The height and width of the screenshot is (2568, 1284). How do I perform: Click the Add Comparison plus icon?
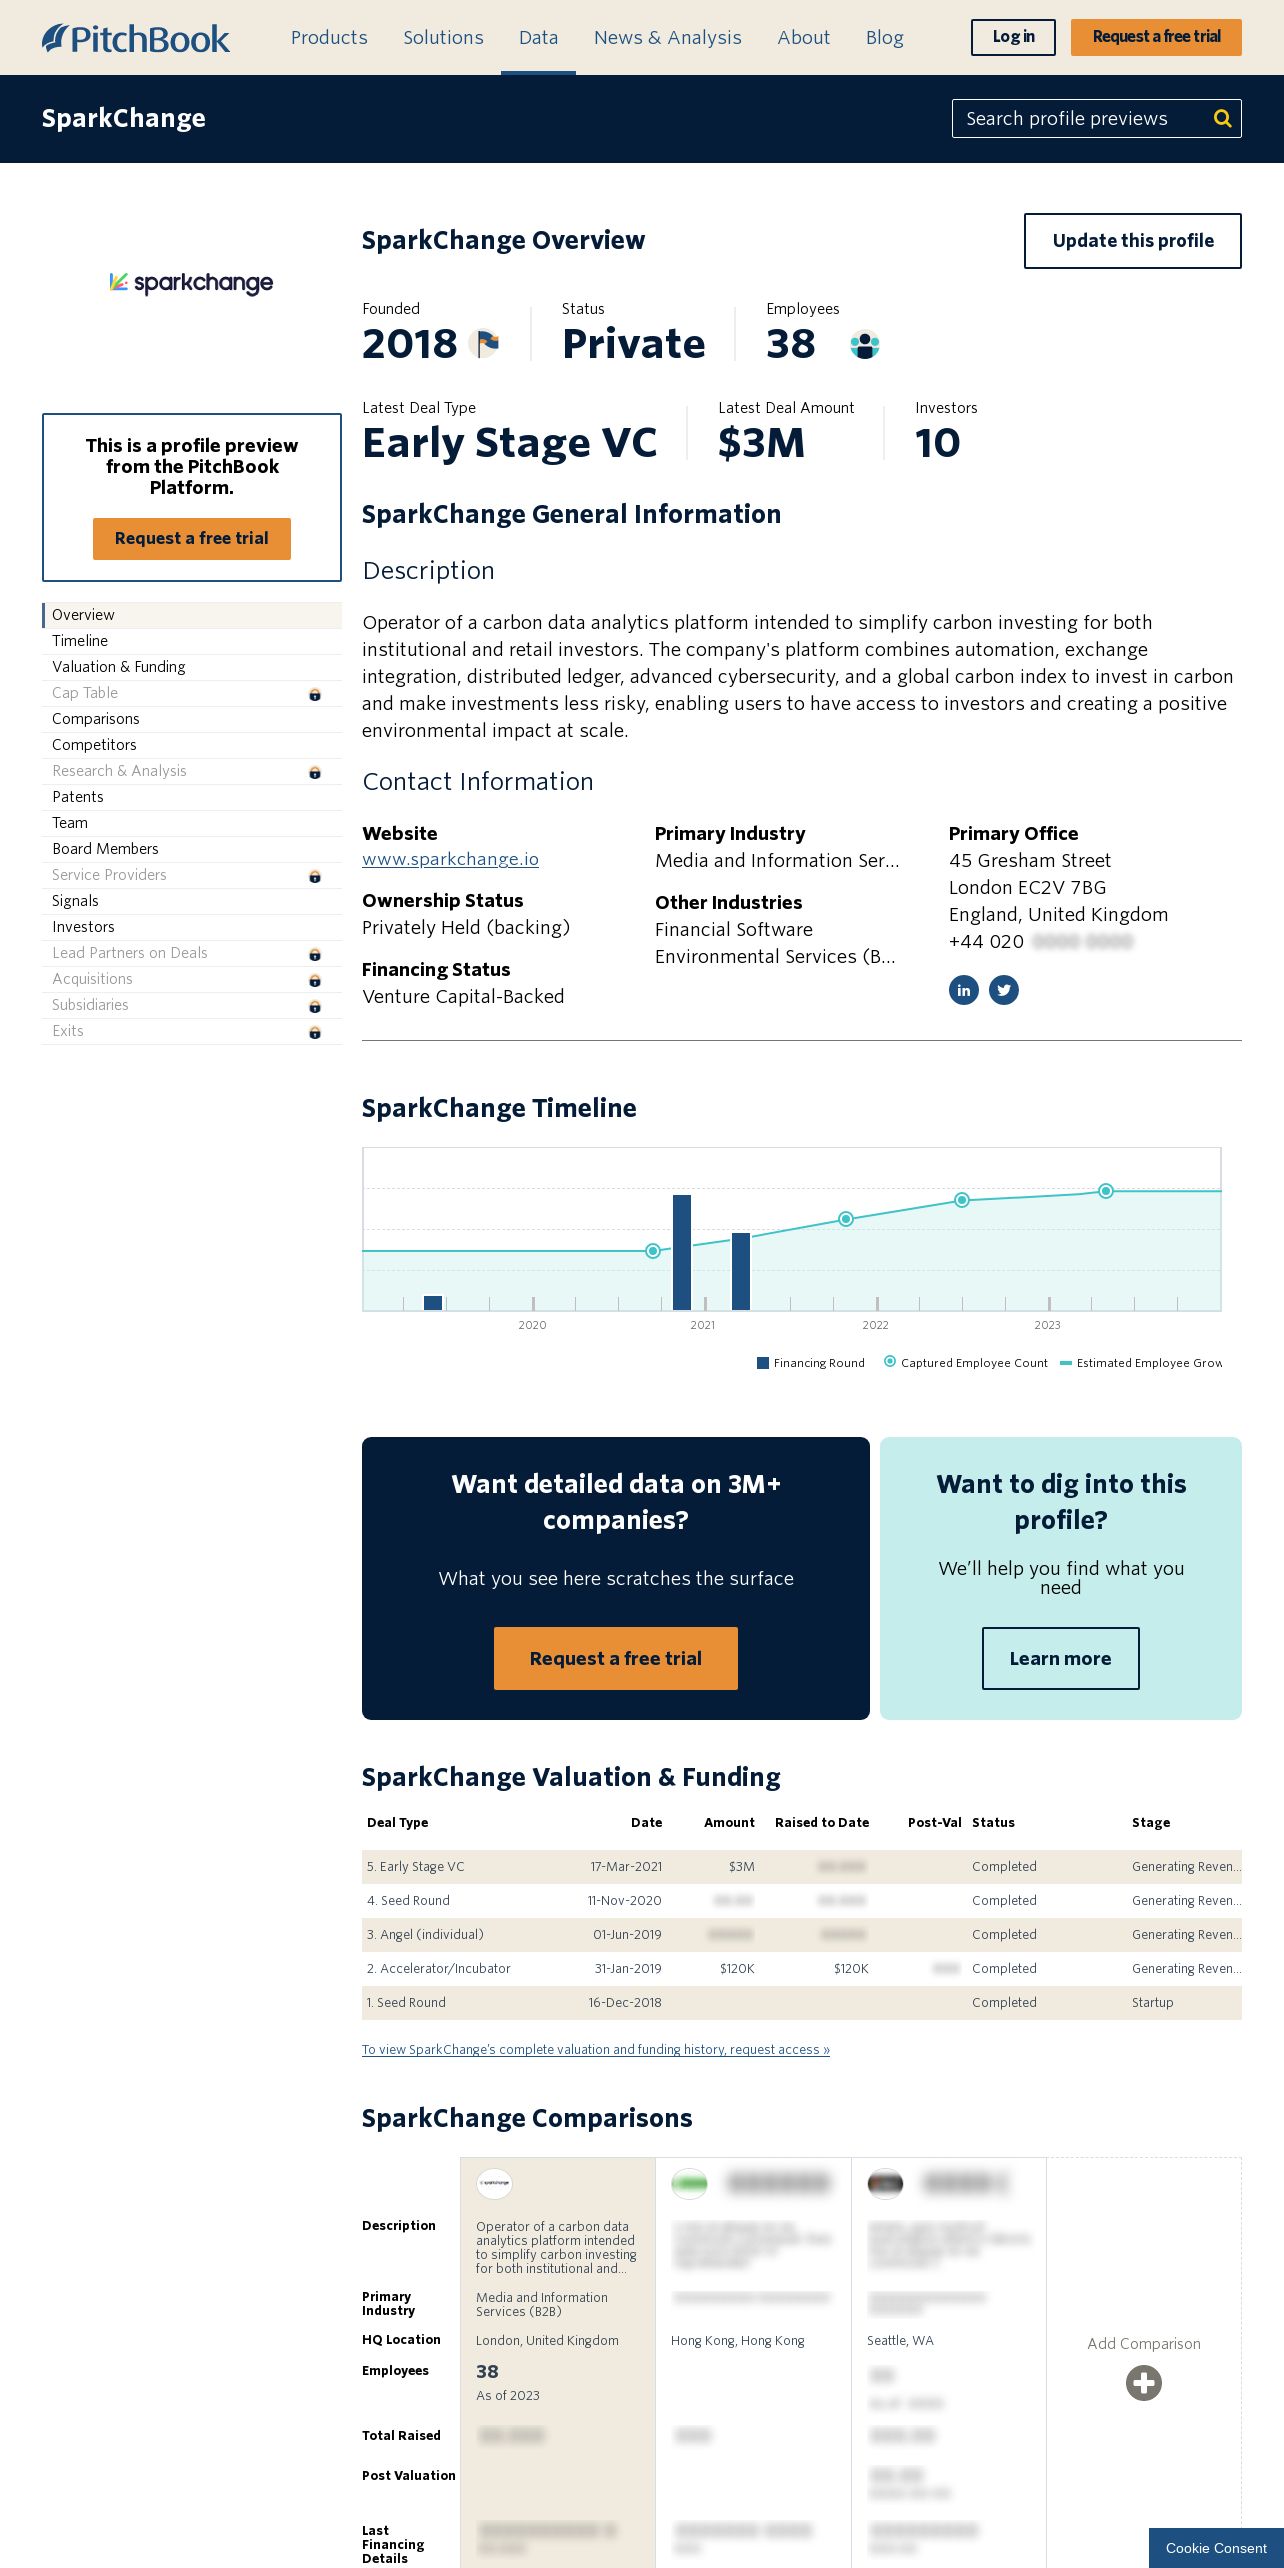coord(1144,2383)
